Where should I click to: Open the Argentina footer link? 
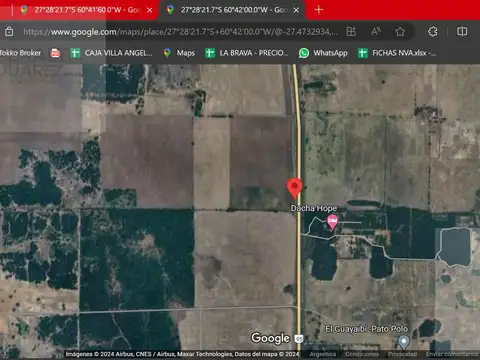click(323, 354)
